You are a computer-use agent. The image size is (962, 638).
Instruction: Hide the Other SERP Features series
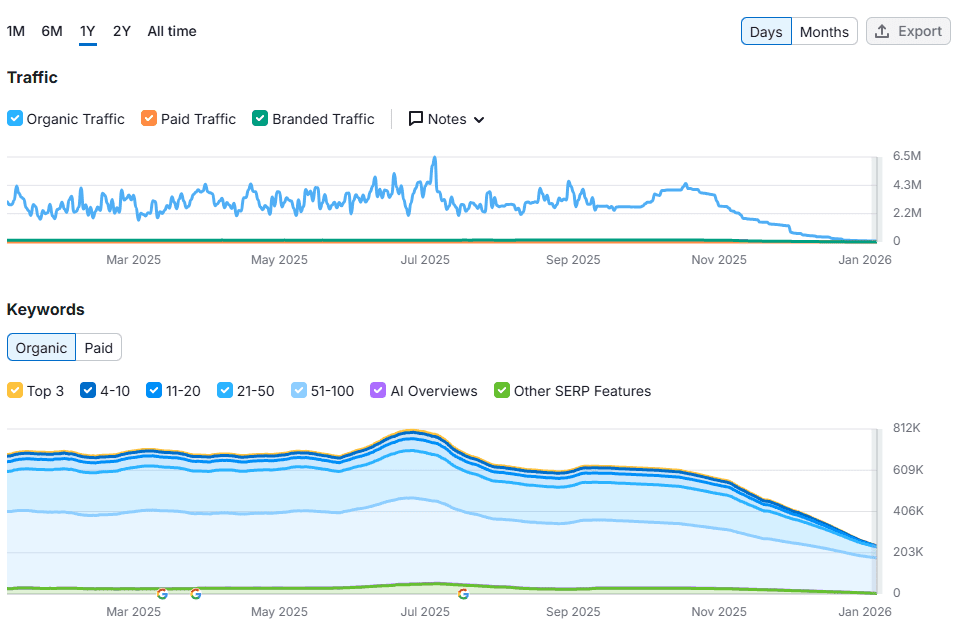pyautogui.click(x=502, y=391)
